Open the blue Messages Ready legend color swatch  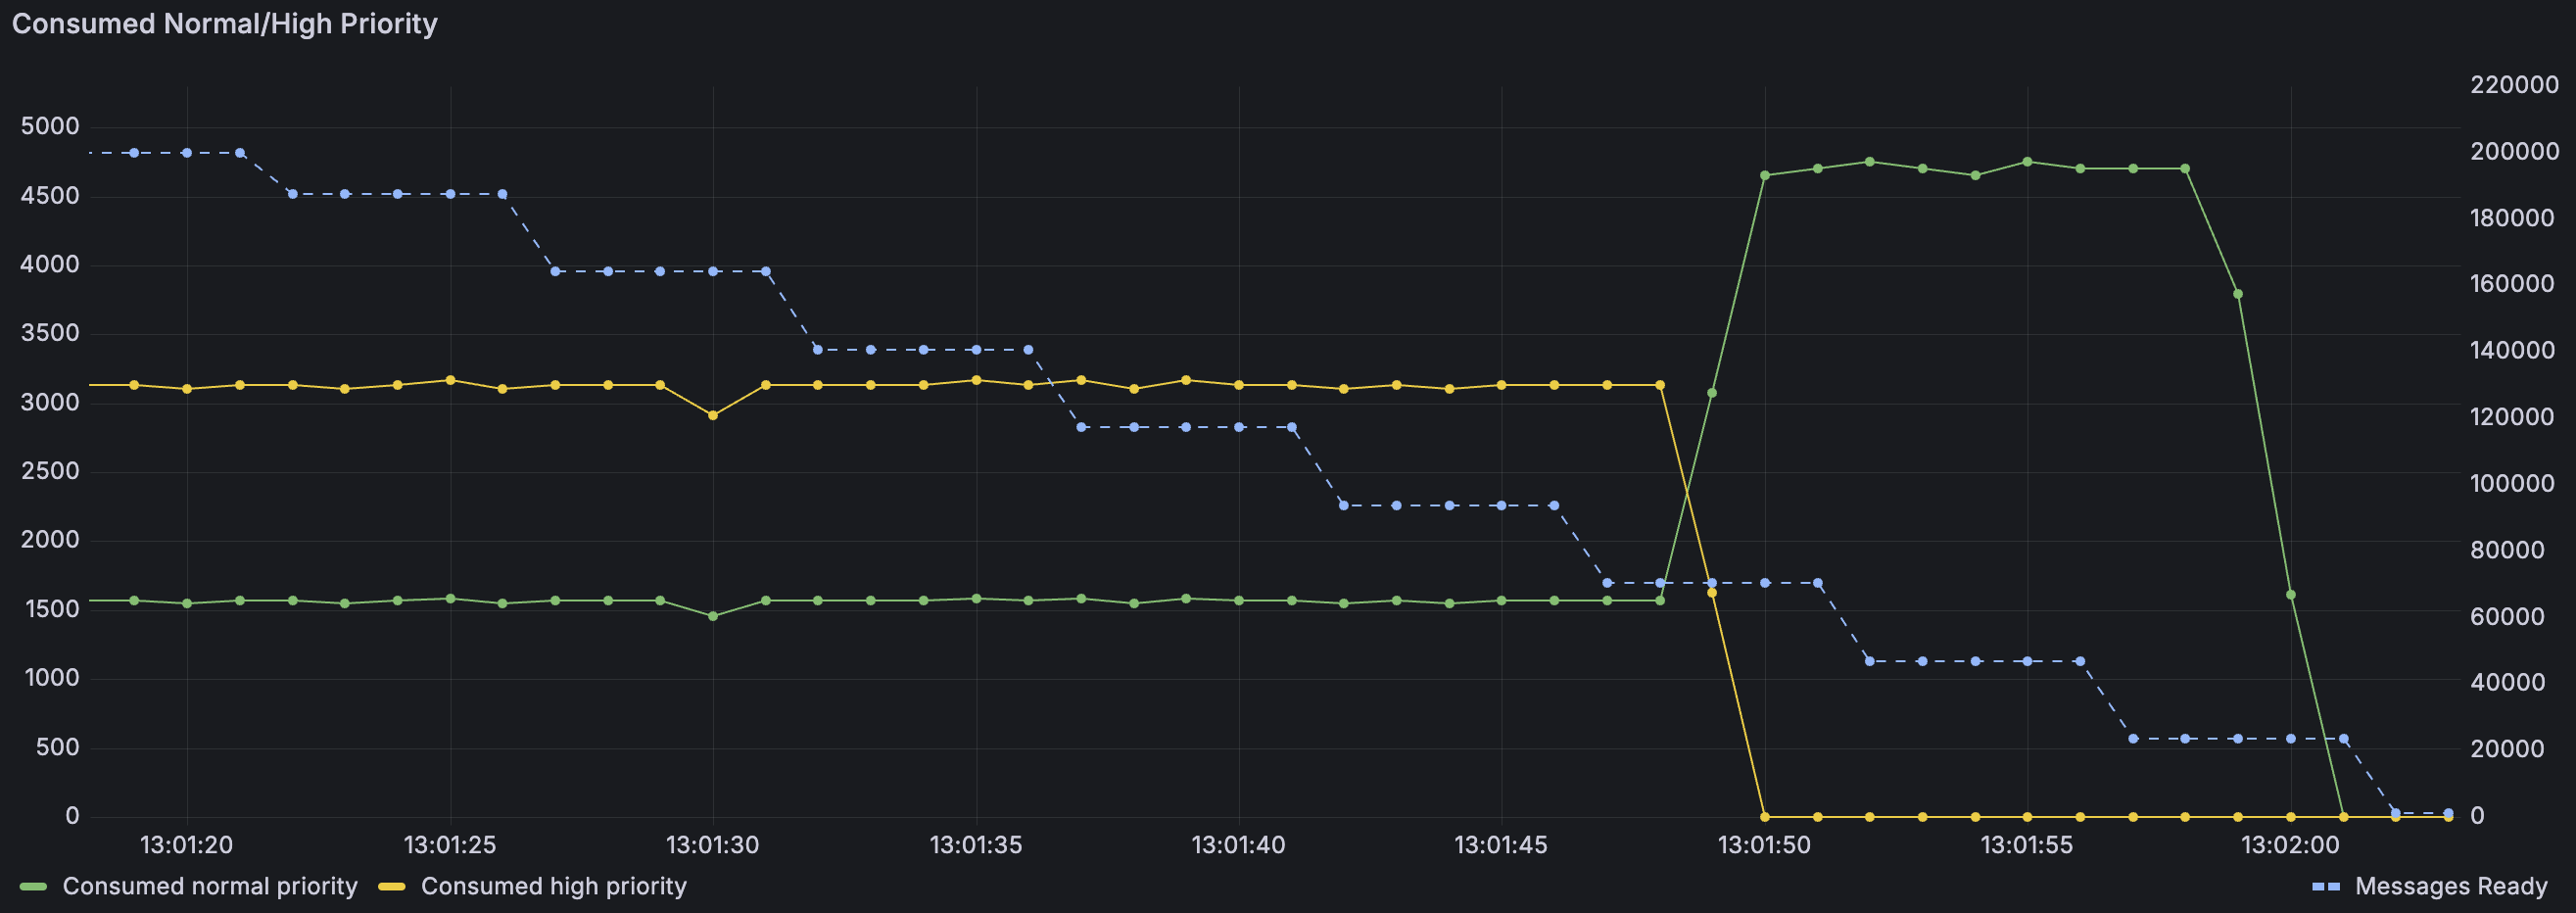point(2326,887)
